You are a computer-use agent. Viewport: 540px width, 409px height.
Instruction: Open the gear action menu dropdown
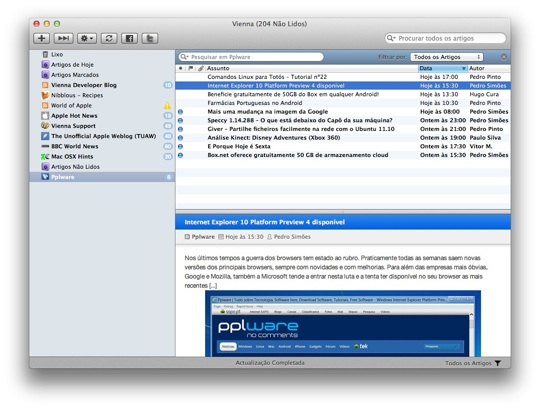(87, 38)
